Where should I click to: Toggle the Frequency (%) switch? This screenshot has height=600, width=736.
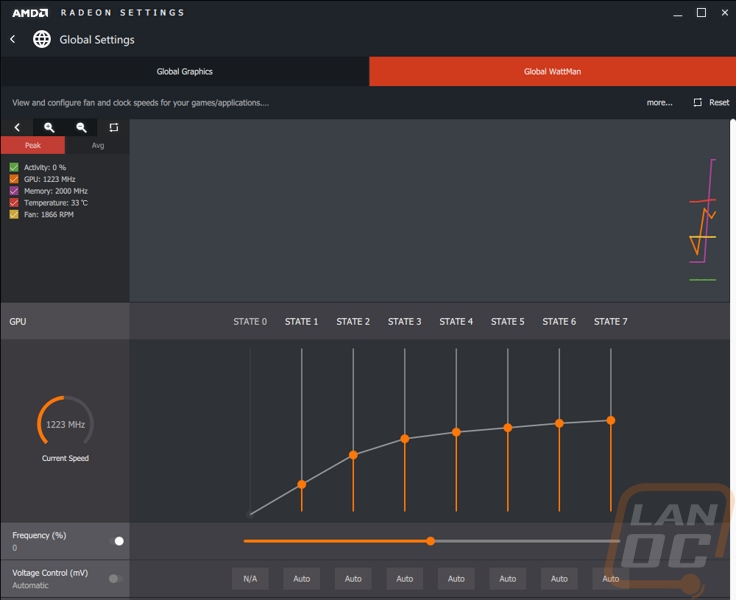pos(117,541)
